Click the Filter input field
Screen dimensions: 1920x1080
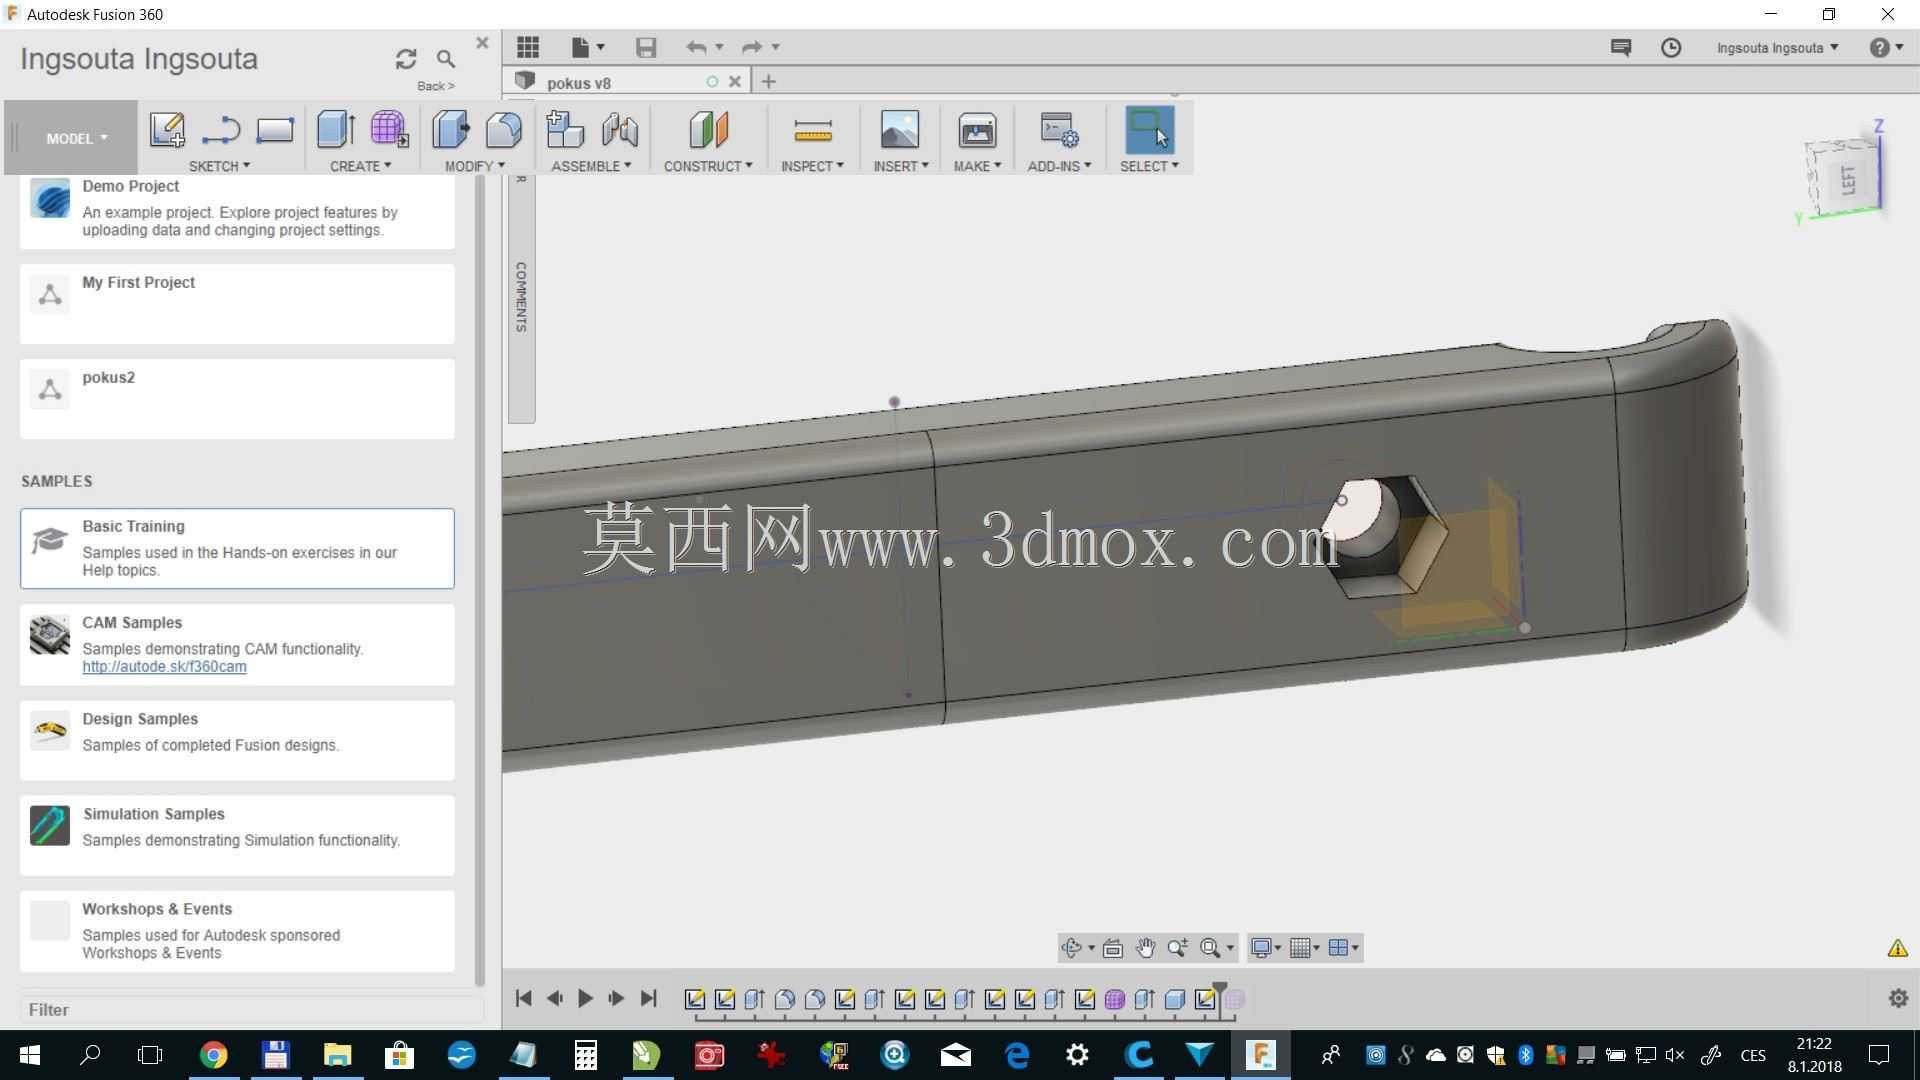coord(250,1010)
